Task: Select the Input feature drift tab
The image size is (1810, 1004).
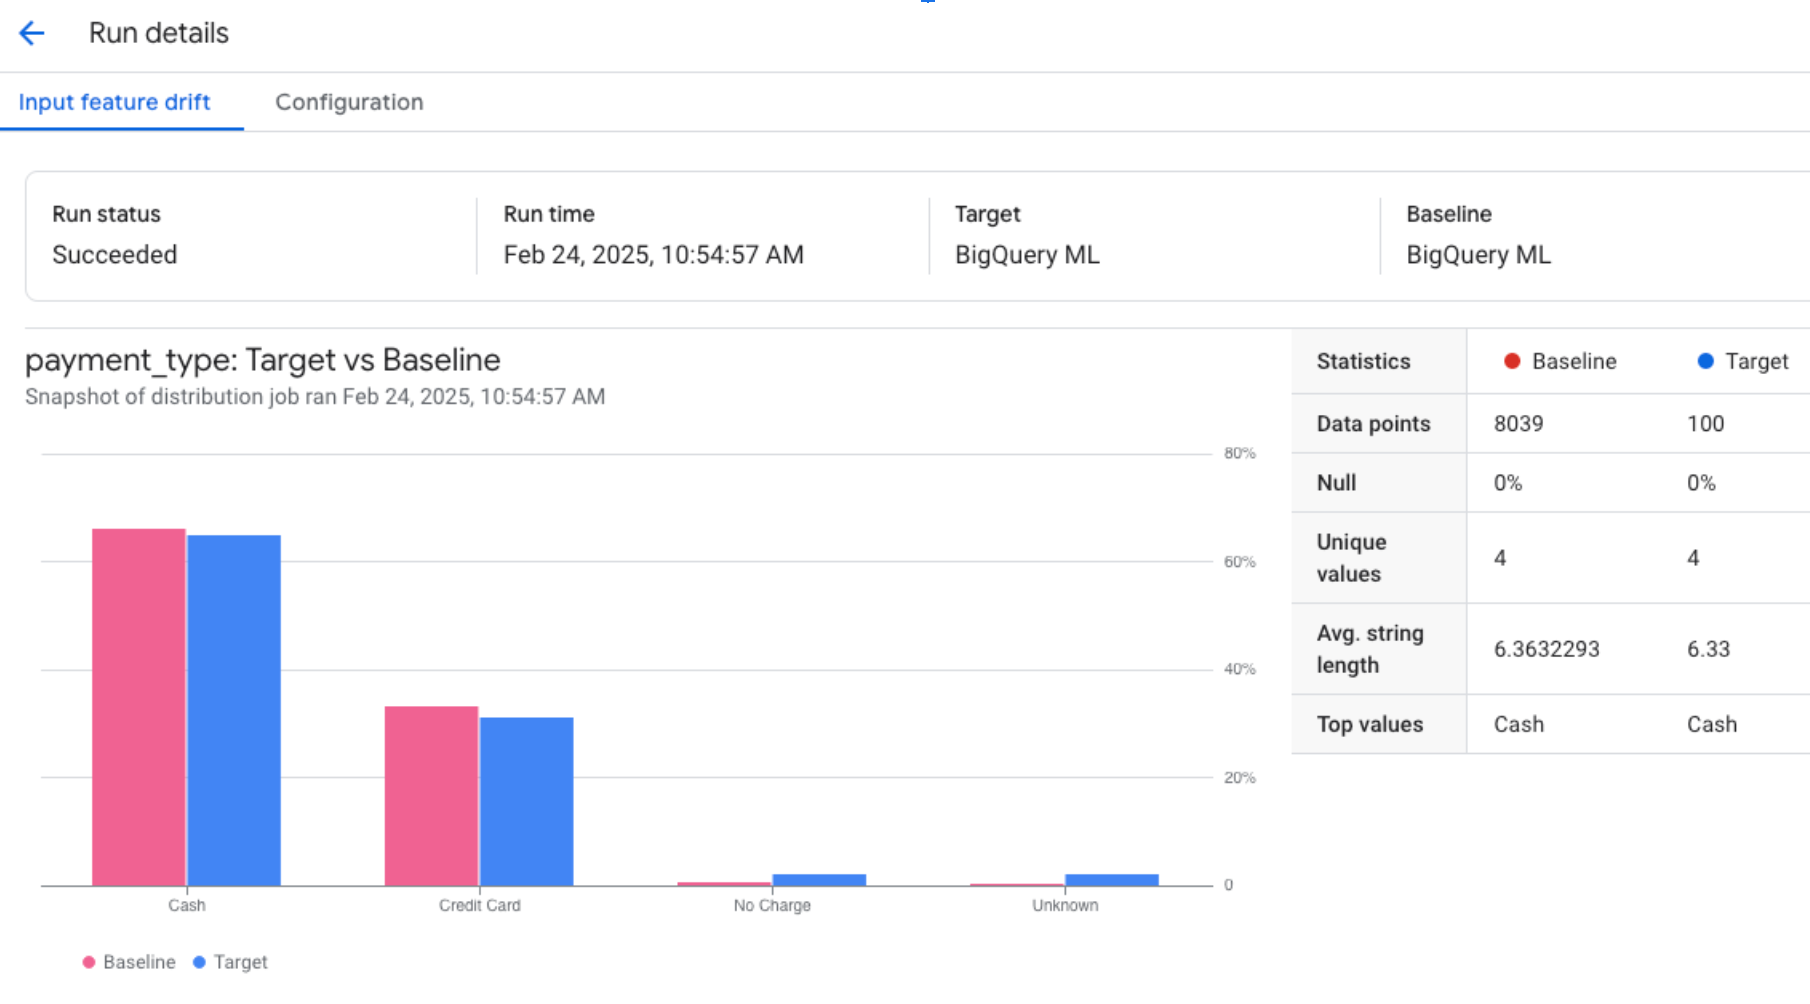Action: (115, 102)
